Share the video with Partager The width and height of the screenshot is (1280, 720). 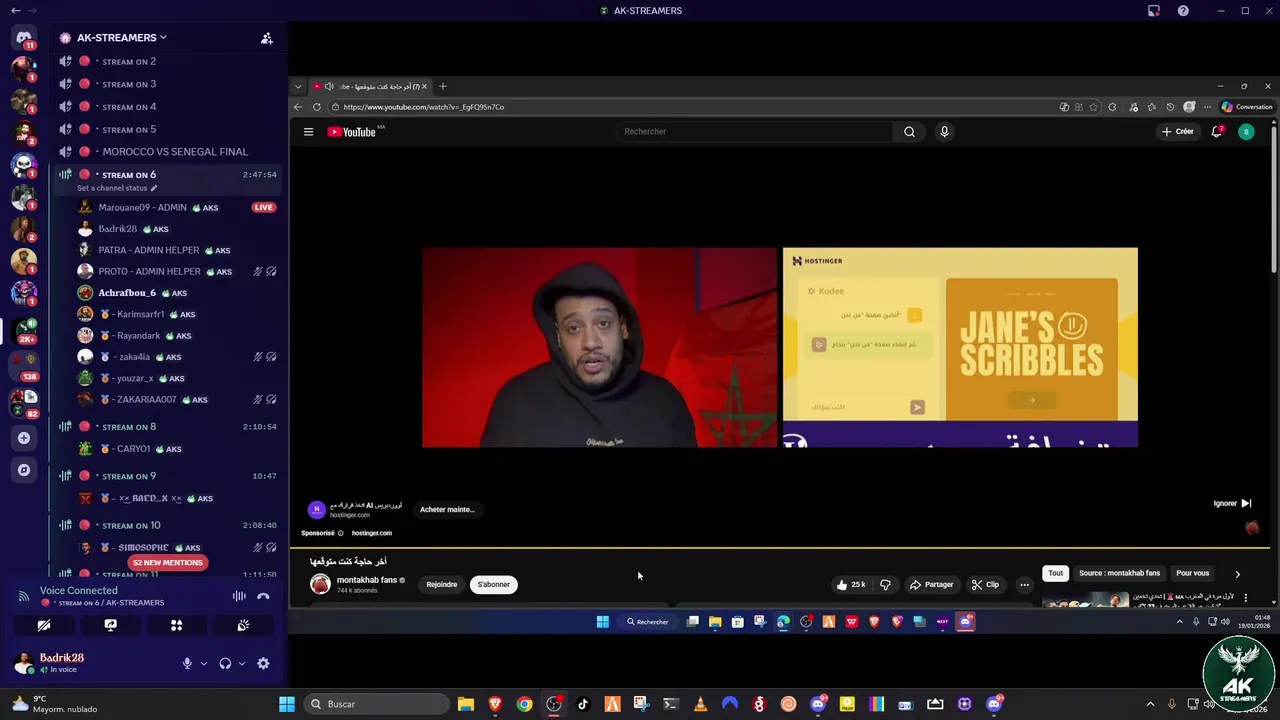tap(931, 584)
